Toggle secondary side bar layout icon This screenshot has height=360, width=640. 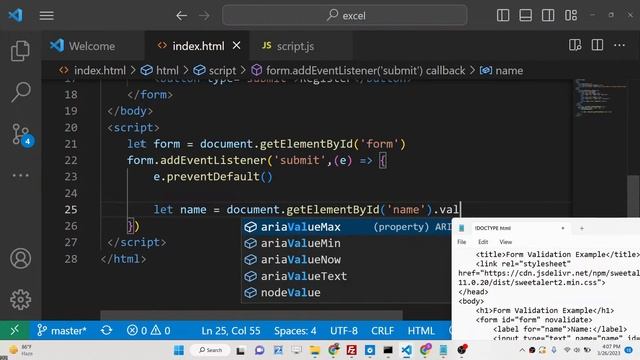[x=548, y=16]
